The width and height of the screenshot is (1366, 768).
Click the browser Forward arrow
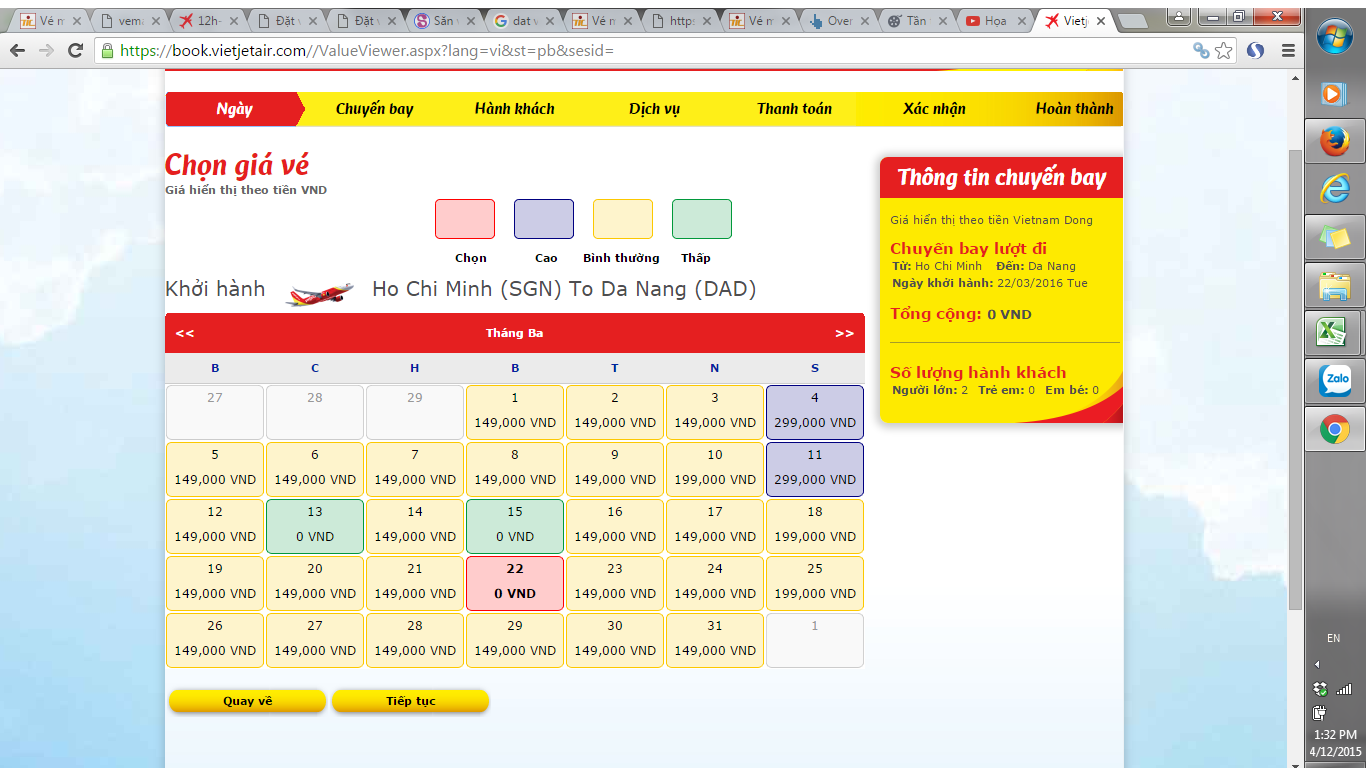pyautogui.click(x=46, y=50)
